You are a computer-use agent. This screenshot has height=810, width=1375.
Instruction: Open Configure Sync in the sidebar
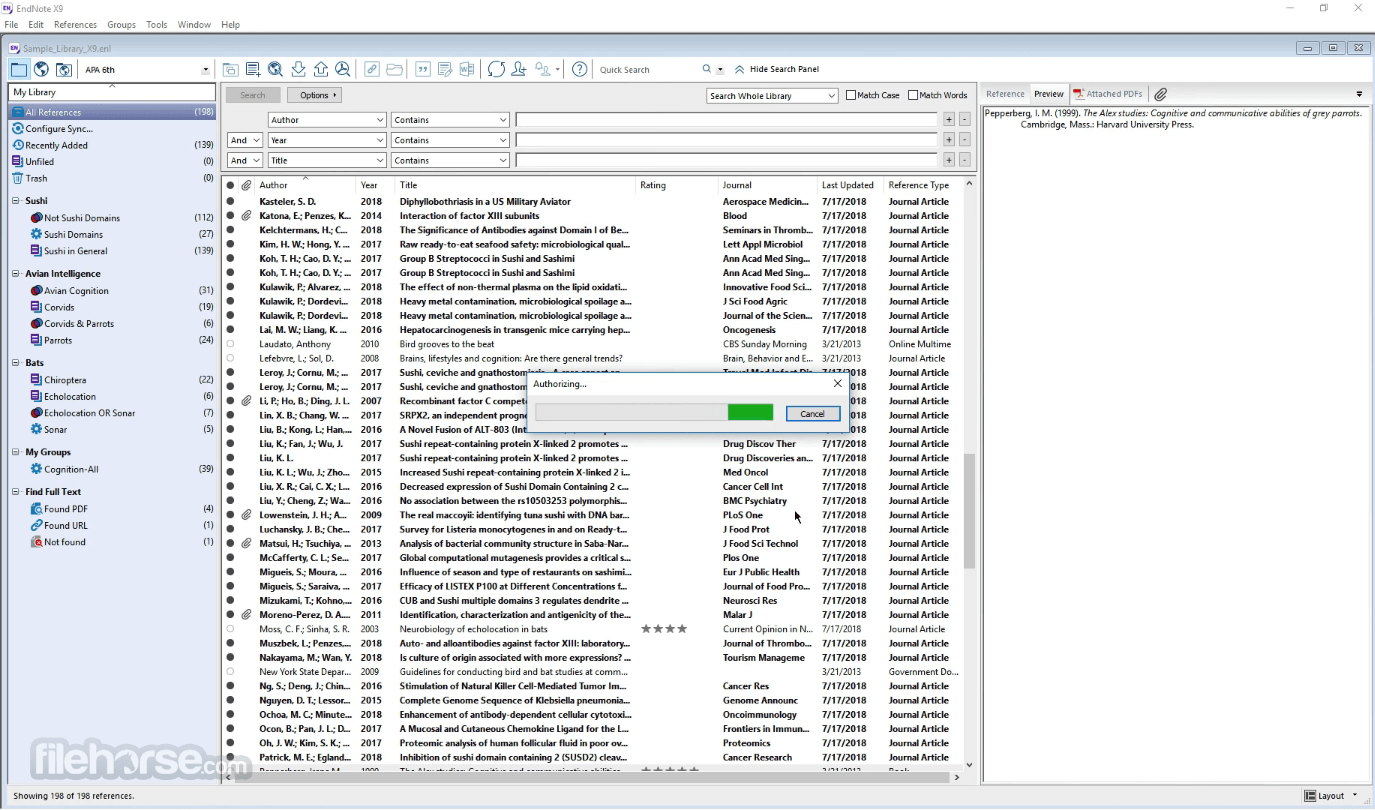click(x=112, y=128)
